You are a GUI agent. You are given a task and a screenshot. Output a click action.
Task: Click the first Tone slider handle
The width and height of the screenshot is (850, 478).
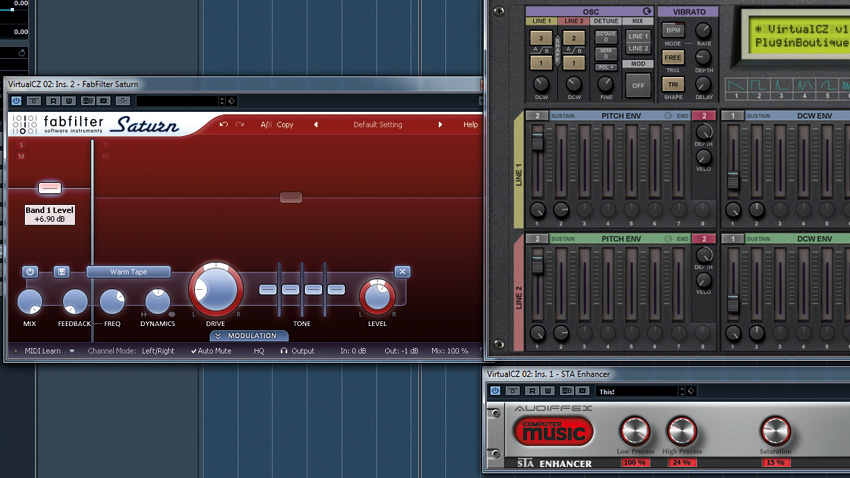[x=267, y=289]
